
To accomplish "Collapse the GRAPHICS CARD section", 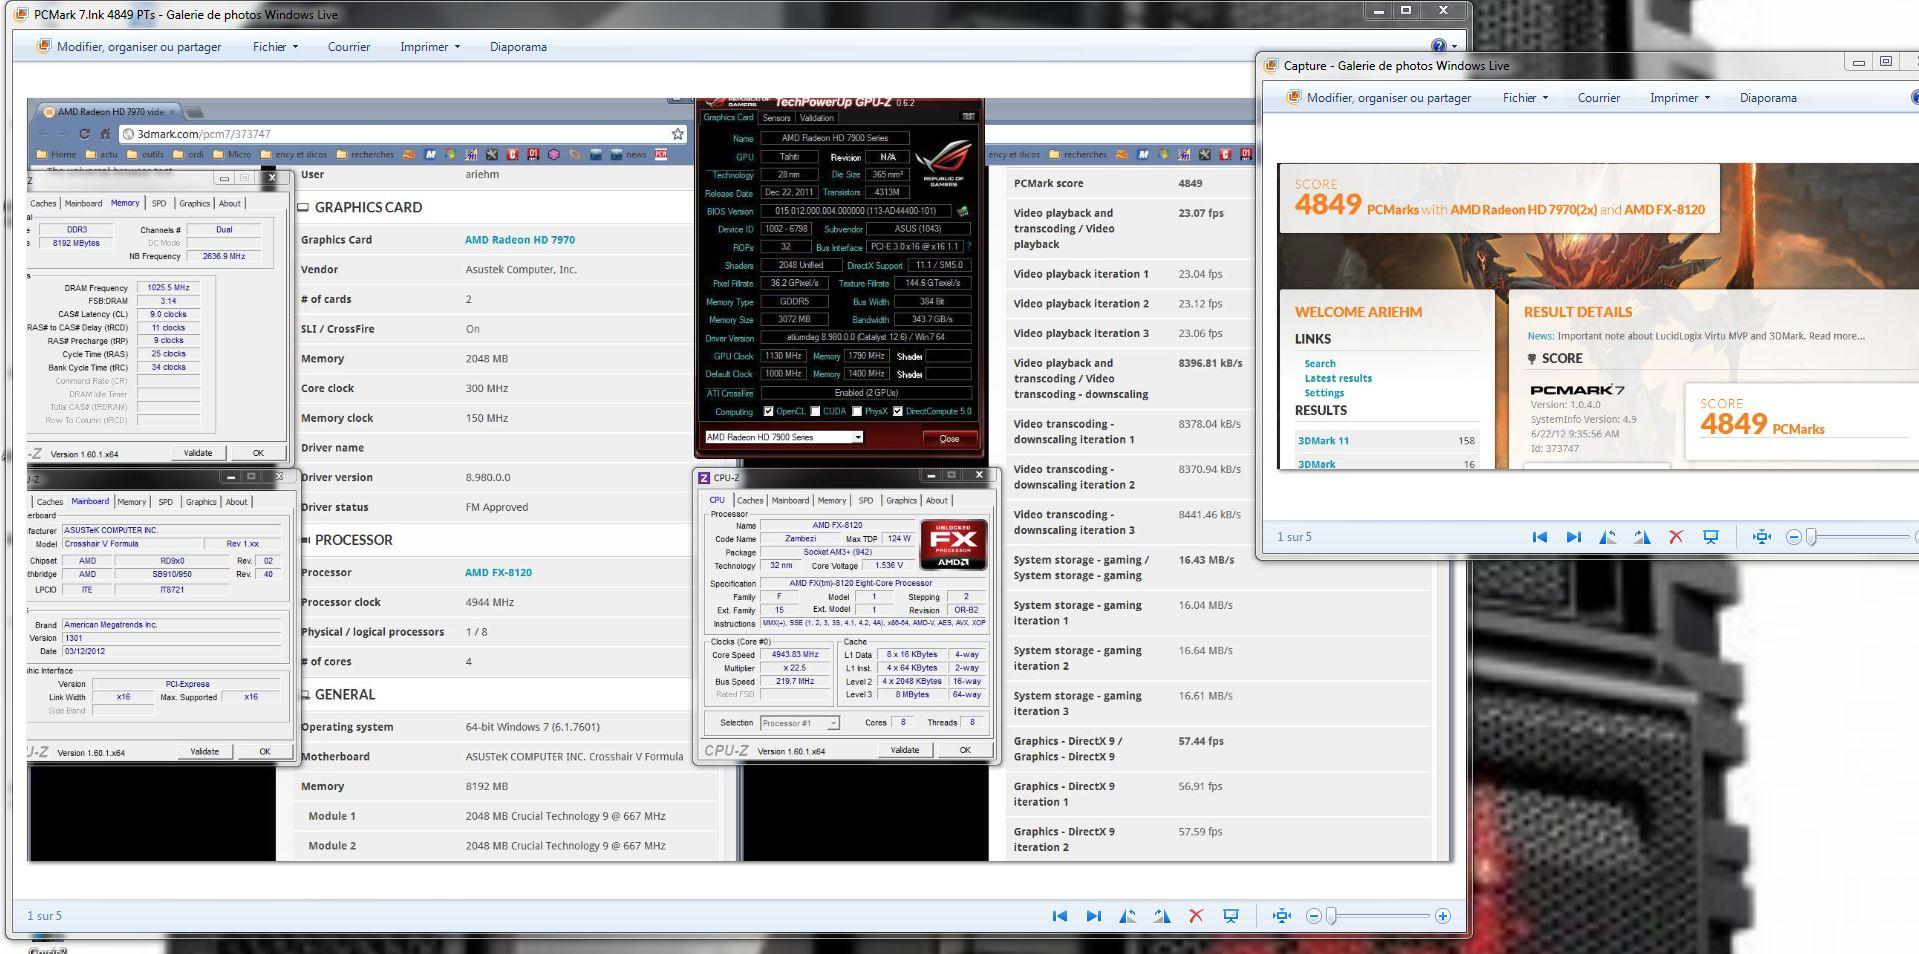I will click(303, 207).
